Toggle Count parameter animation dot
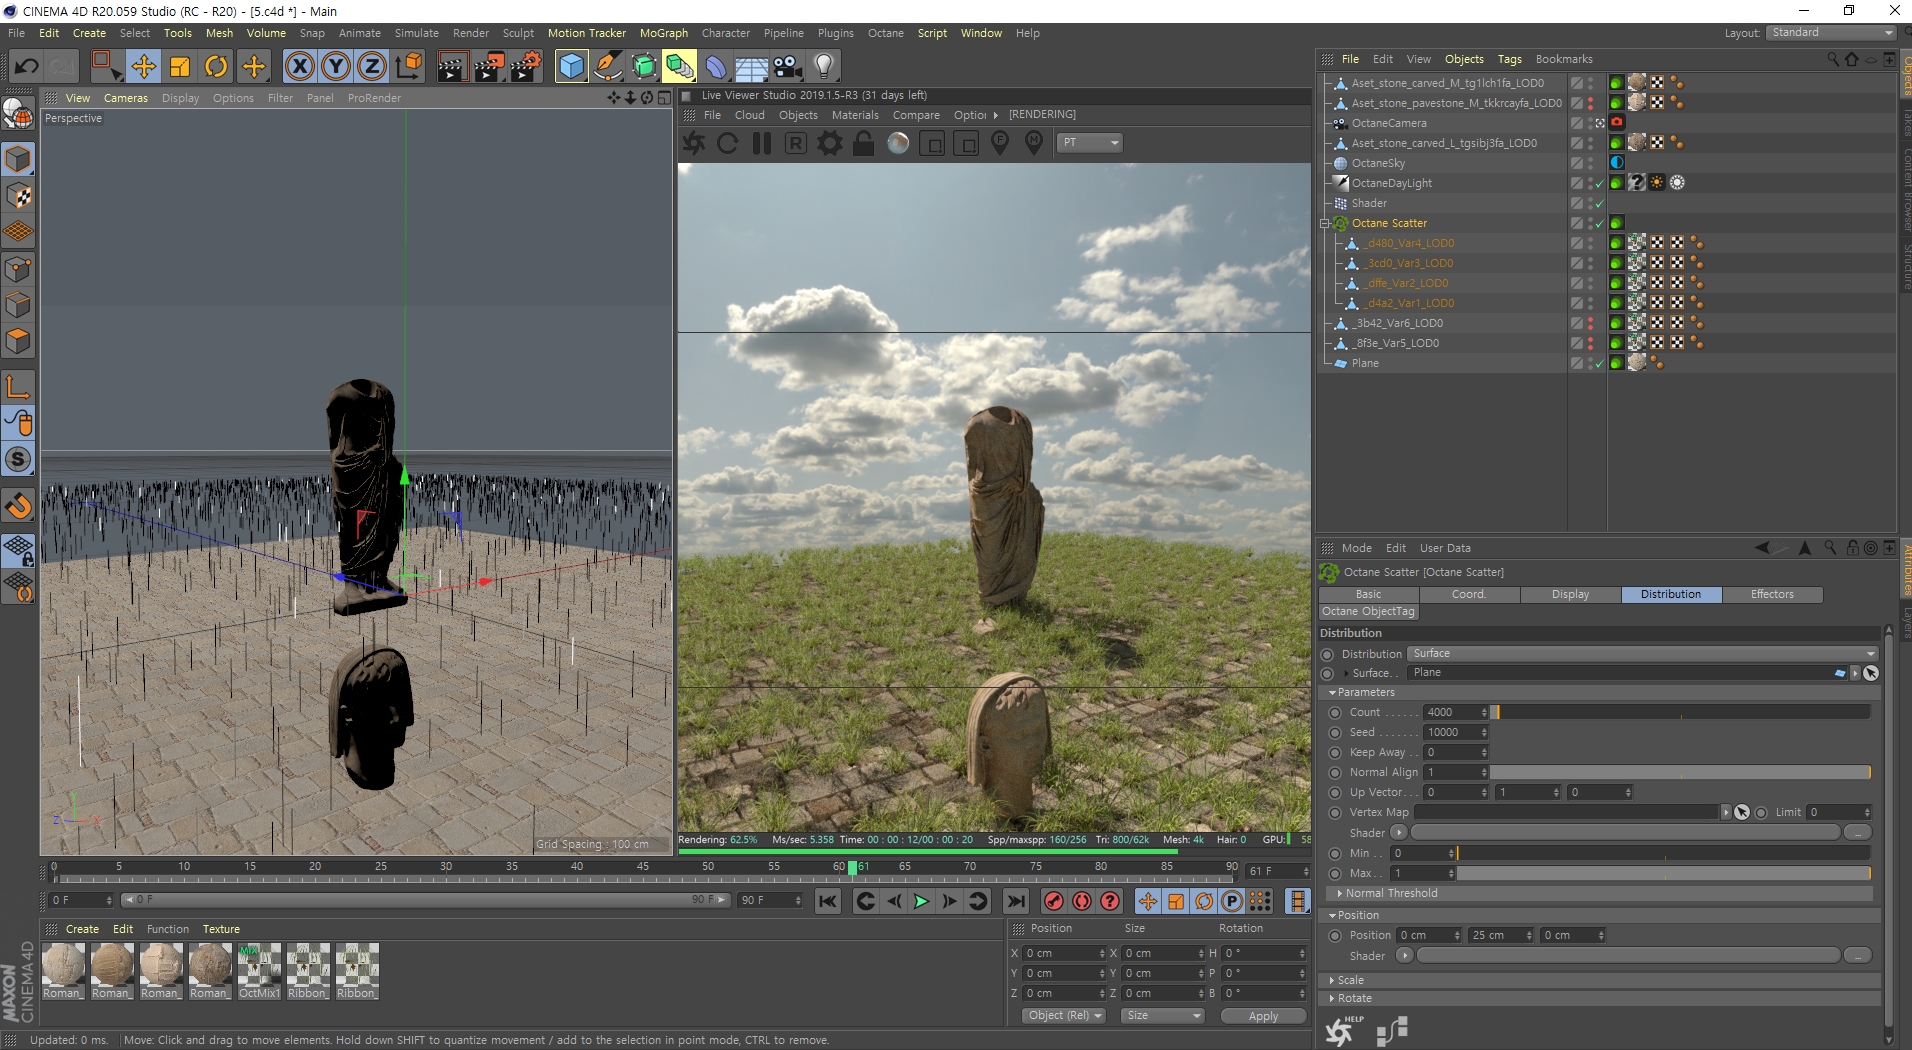 [1334, 713]
